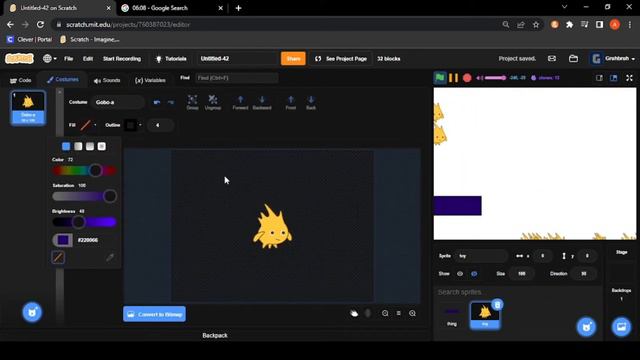Open the account dropdown at top right

click(613, 59)
